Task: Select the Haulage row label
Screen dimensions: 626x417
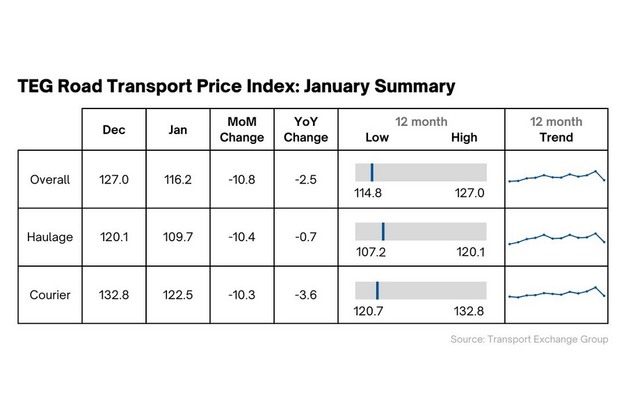Action: click(50, 238)
